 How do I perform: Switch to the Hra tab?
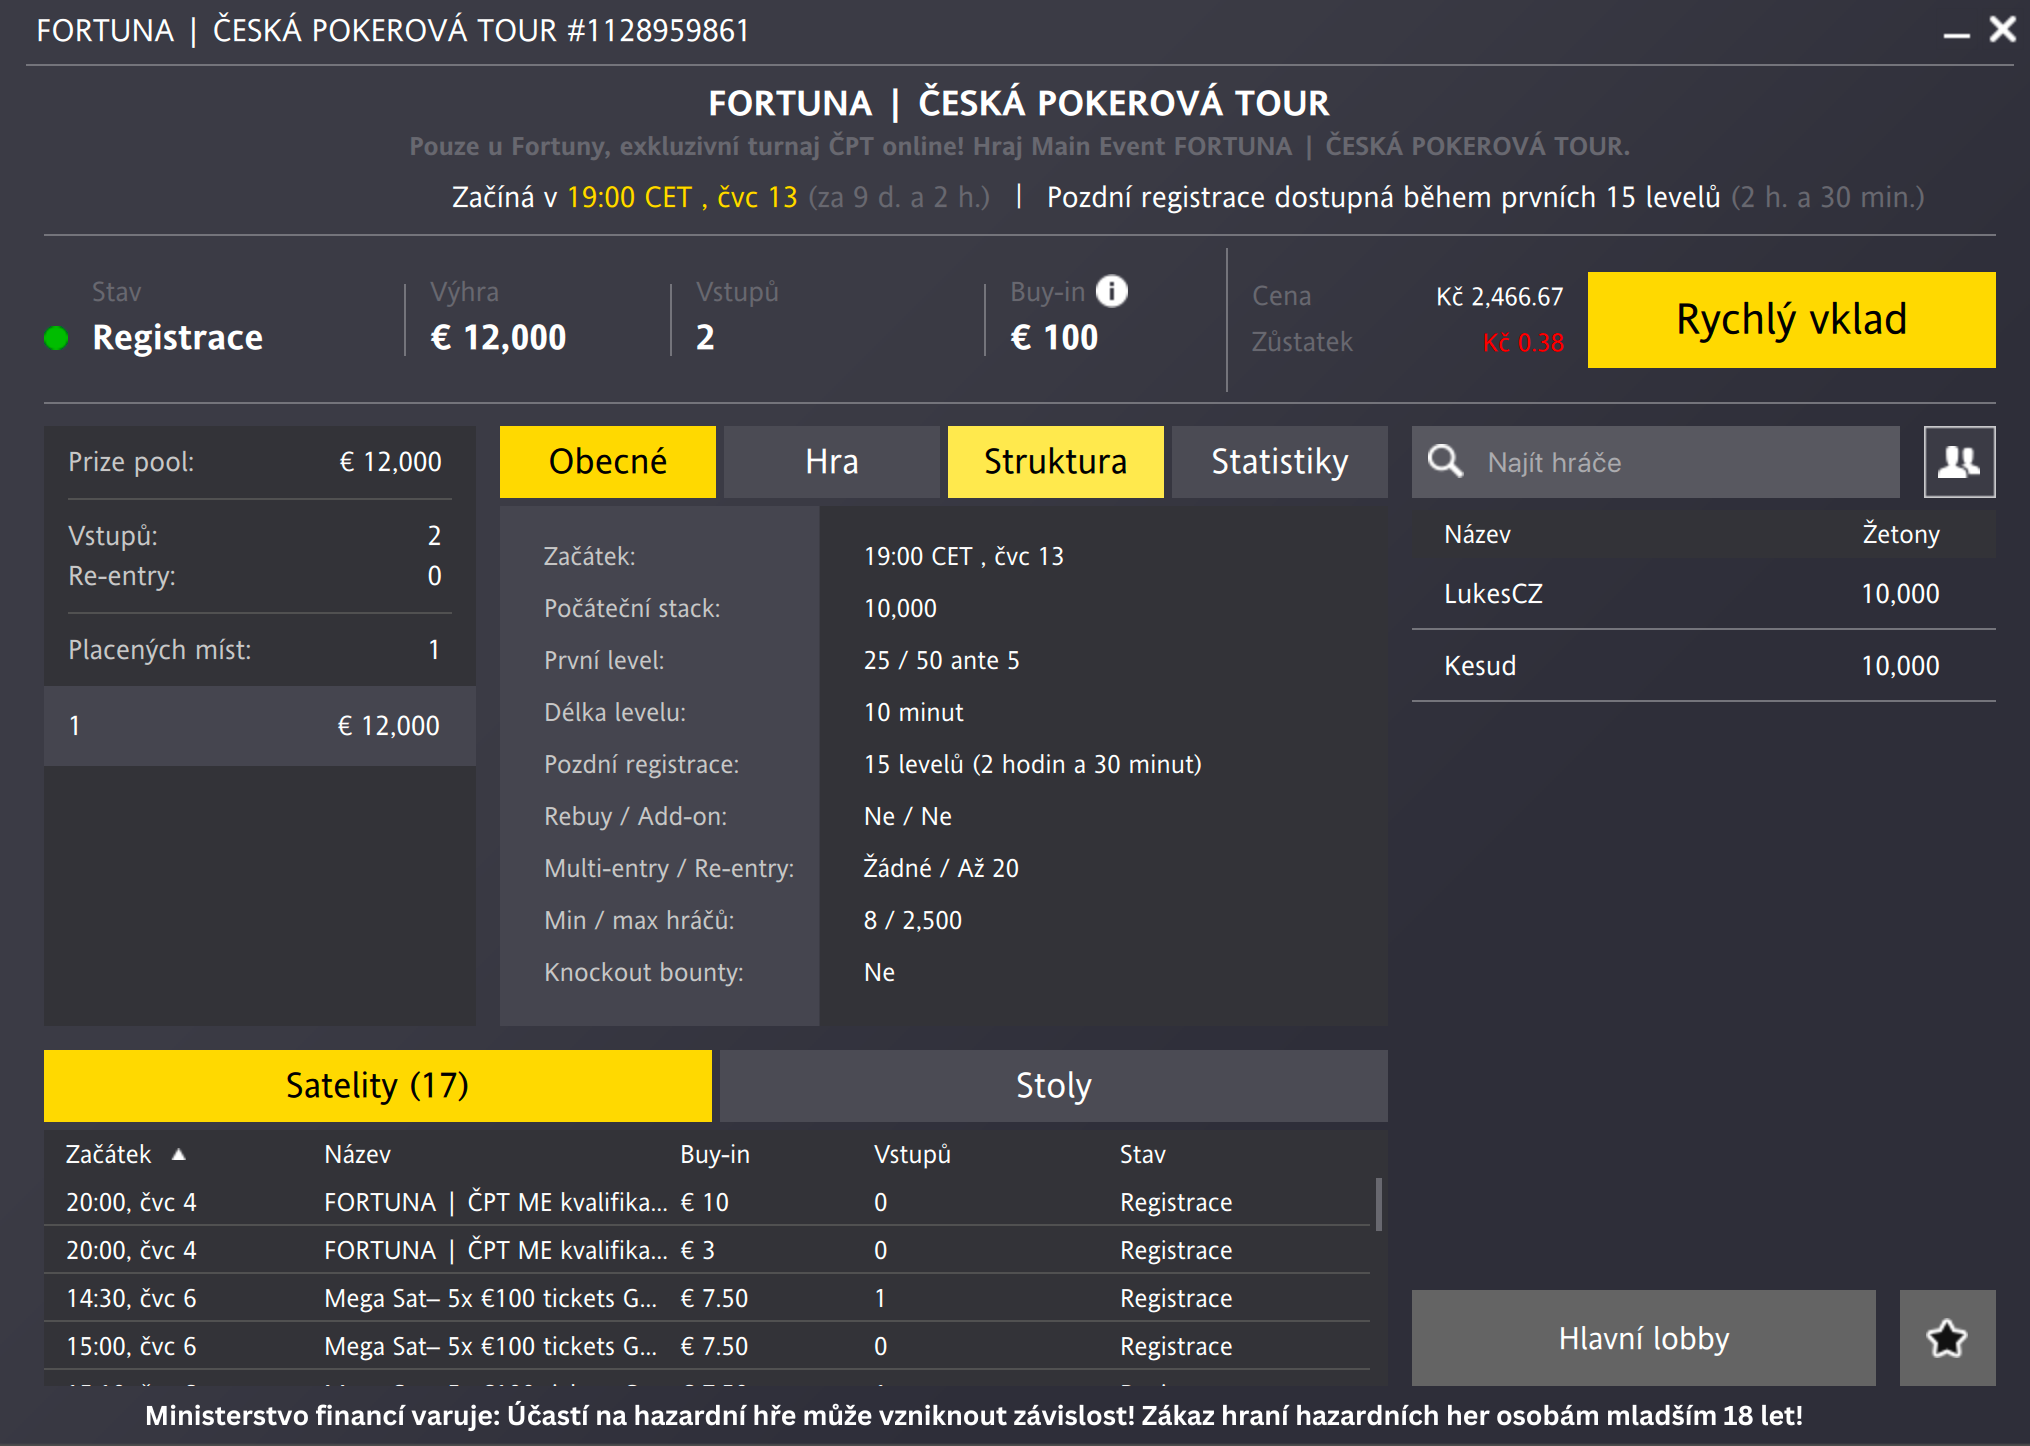point(831,462)
